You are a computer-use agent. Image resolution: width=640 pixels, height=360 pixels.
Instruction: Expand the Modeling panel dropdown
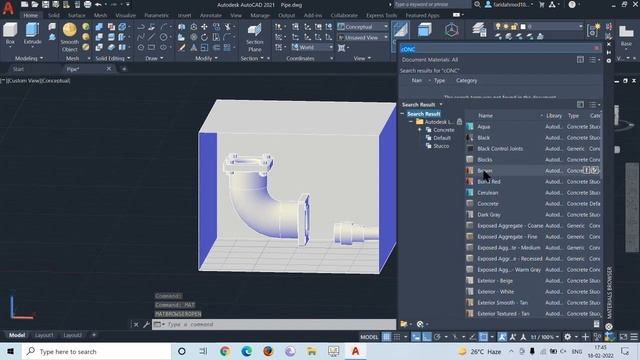[x=29, y=58]
